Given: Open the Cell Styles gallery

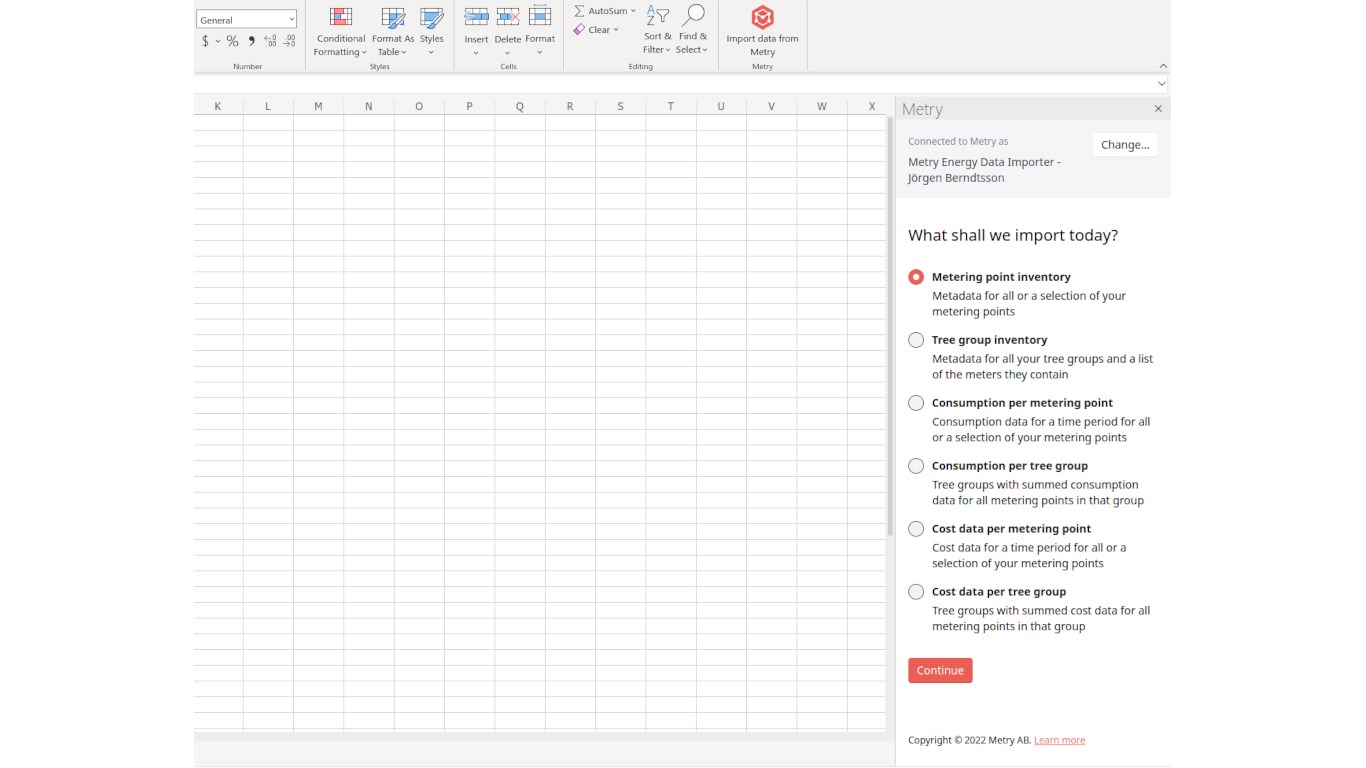Looking at the screenshot, I should [431, 31].
